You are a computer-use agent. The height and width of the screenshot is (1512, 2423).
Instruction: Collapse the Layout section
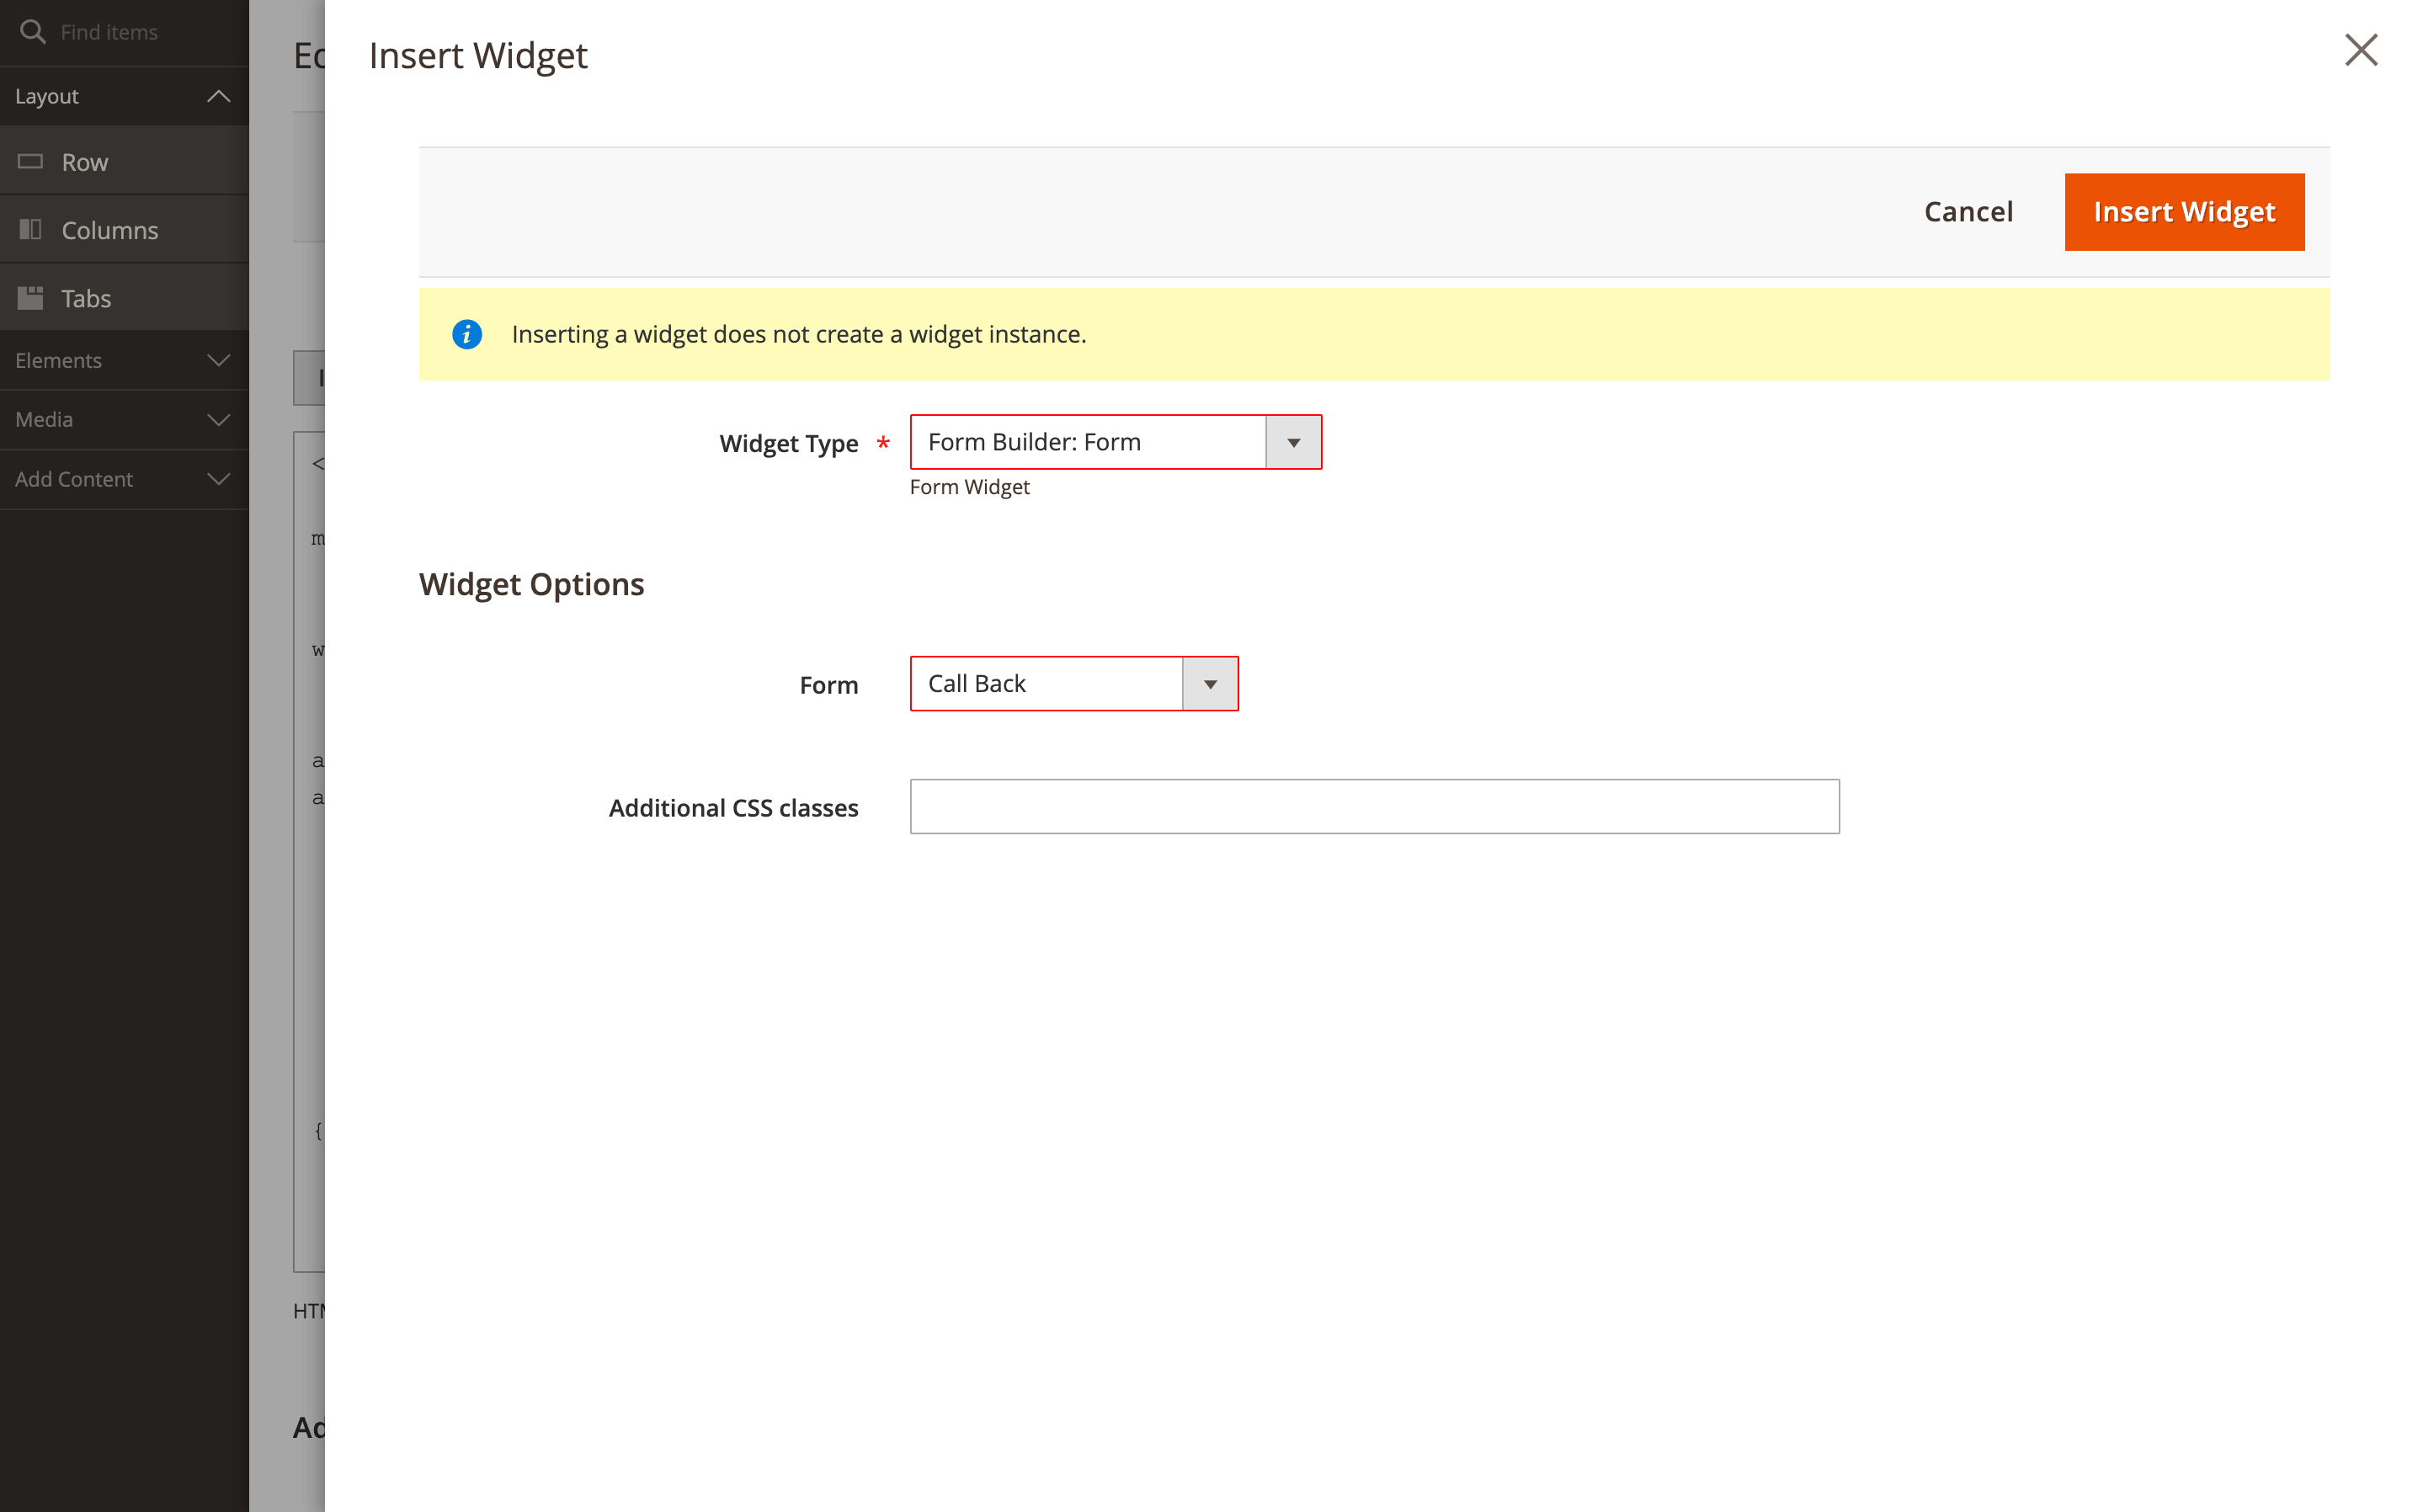pos(218,96)
